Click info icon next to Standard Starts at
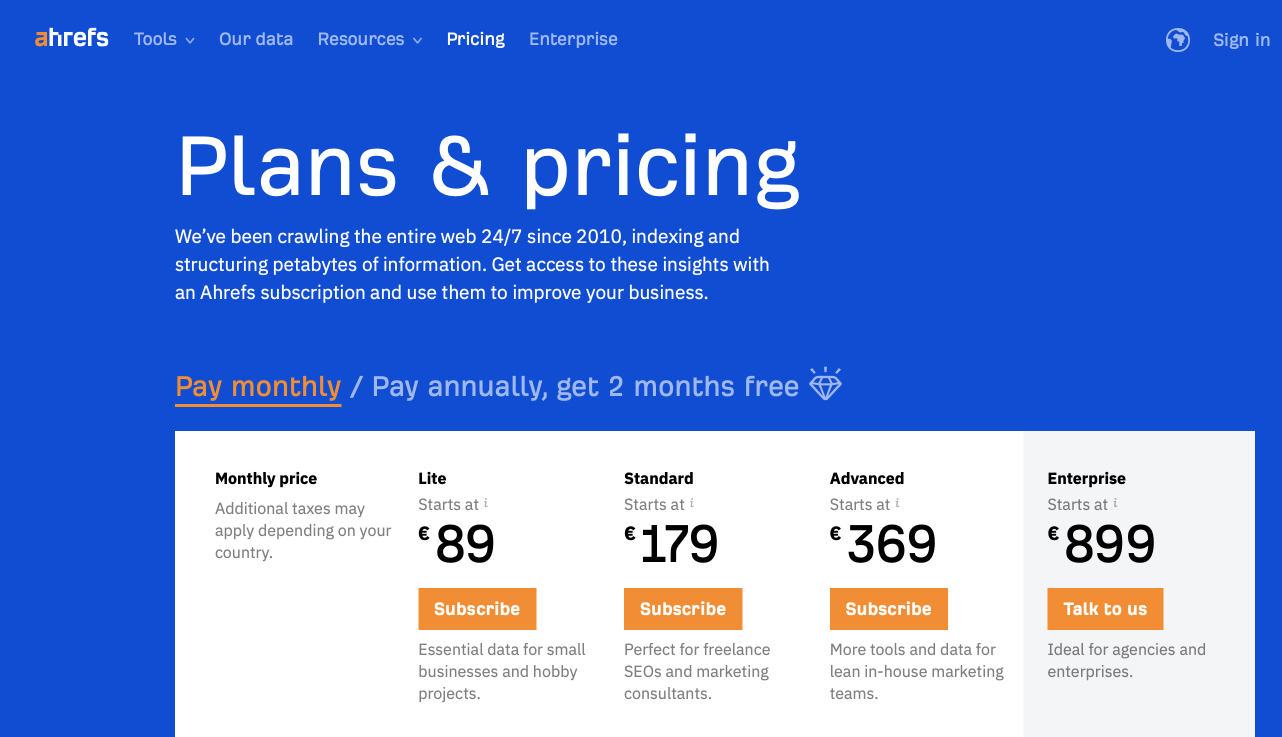This screenshot has height=737, width=1282. click(692, 503)
